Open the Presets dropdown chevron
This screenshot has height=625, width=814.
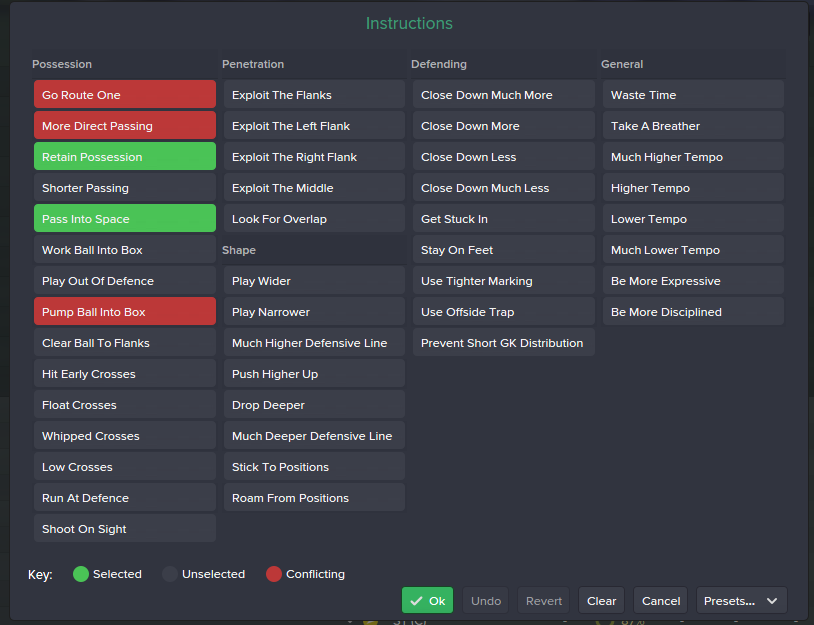tap(772, 601)
